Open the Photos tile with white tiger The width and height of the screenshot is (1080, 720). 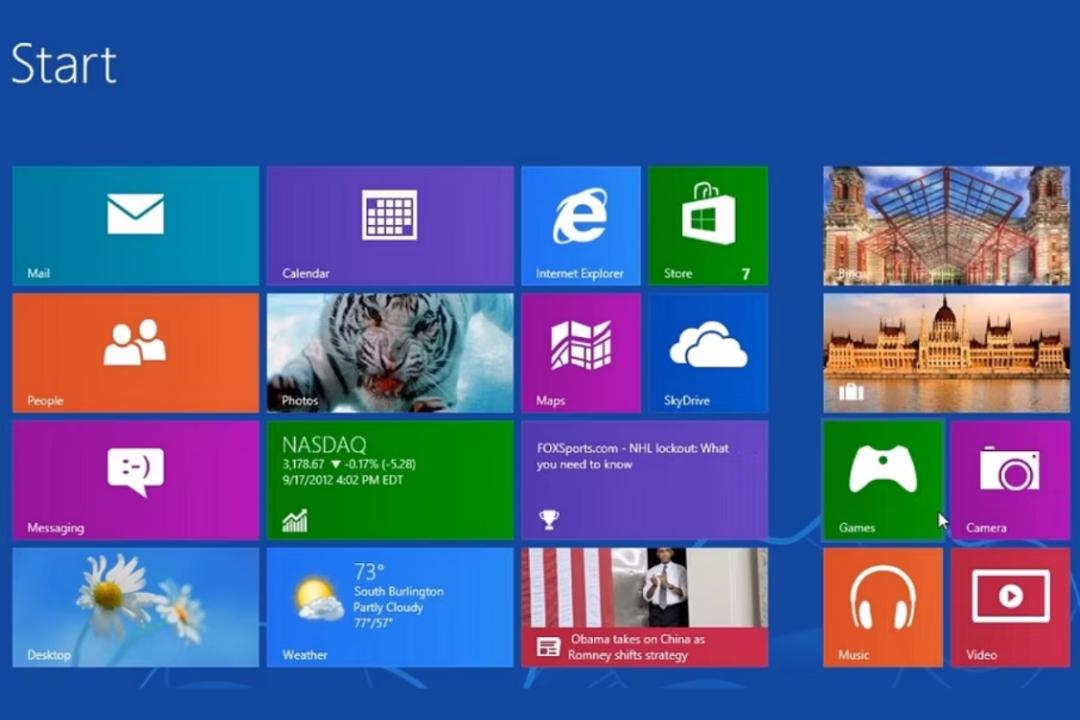390,353
